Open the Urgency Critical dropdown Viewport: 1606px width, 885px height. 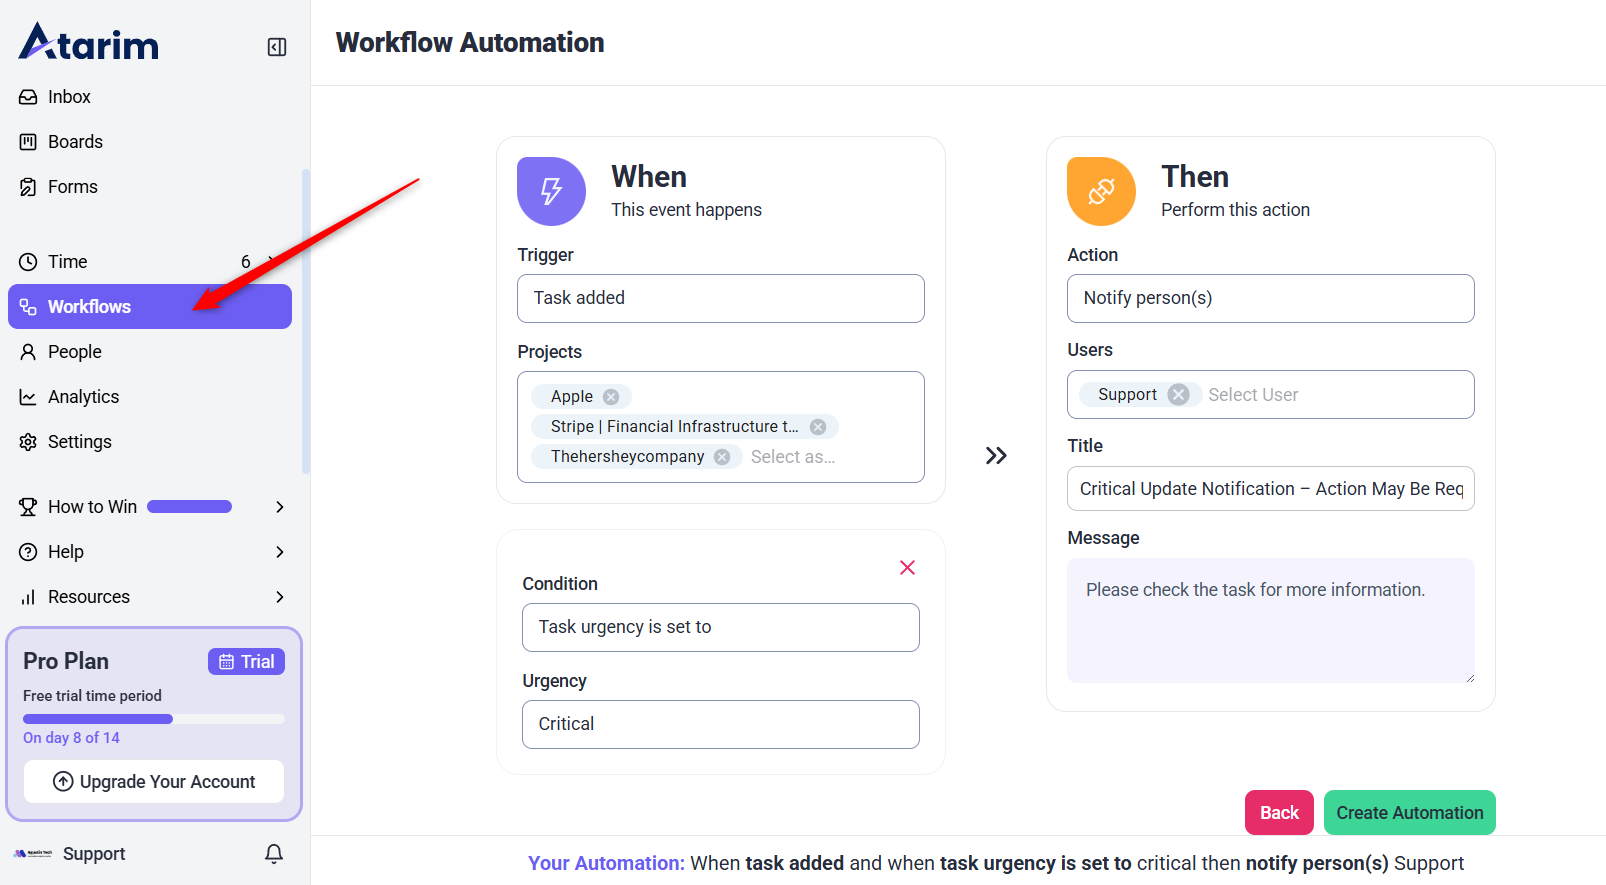click(x=720, y=724)
